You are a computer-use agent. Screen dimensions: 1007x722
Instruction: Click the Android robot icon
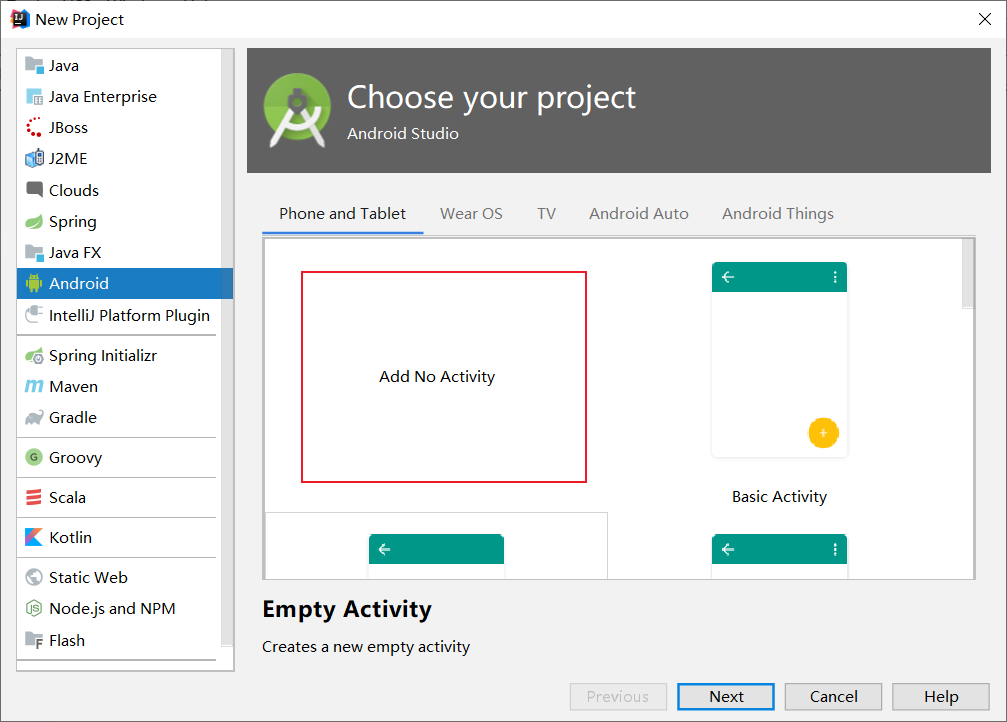point(34,283)
